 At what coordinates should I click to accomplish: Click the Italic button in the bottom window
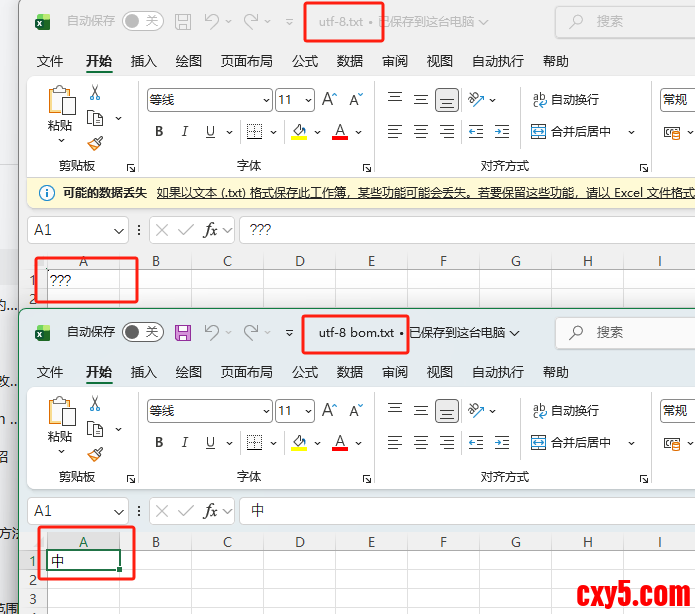pyautogui.click(x=184, y=442)
